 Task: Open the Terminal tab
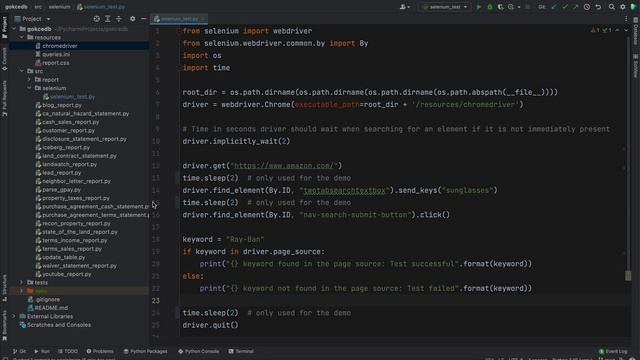tap(241, 351)
